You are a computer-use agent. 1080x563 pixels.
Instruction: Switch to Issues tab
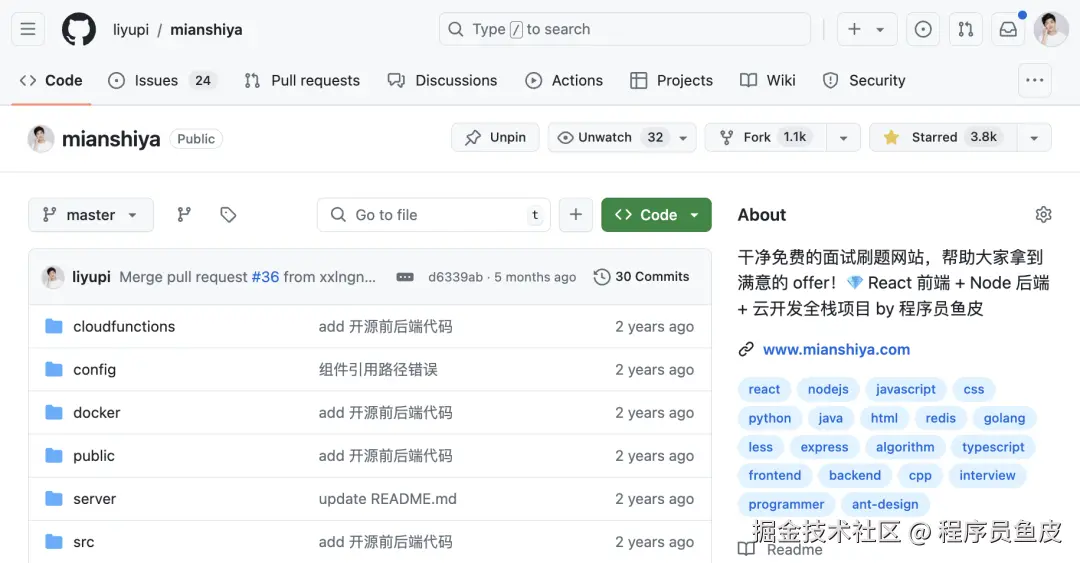click(163, 81)
